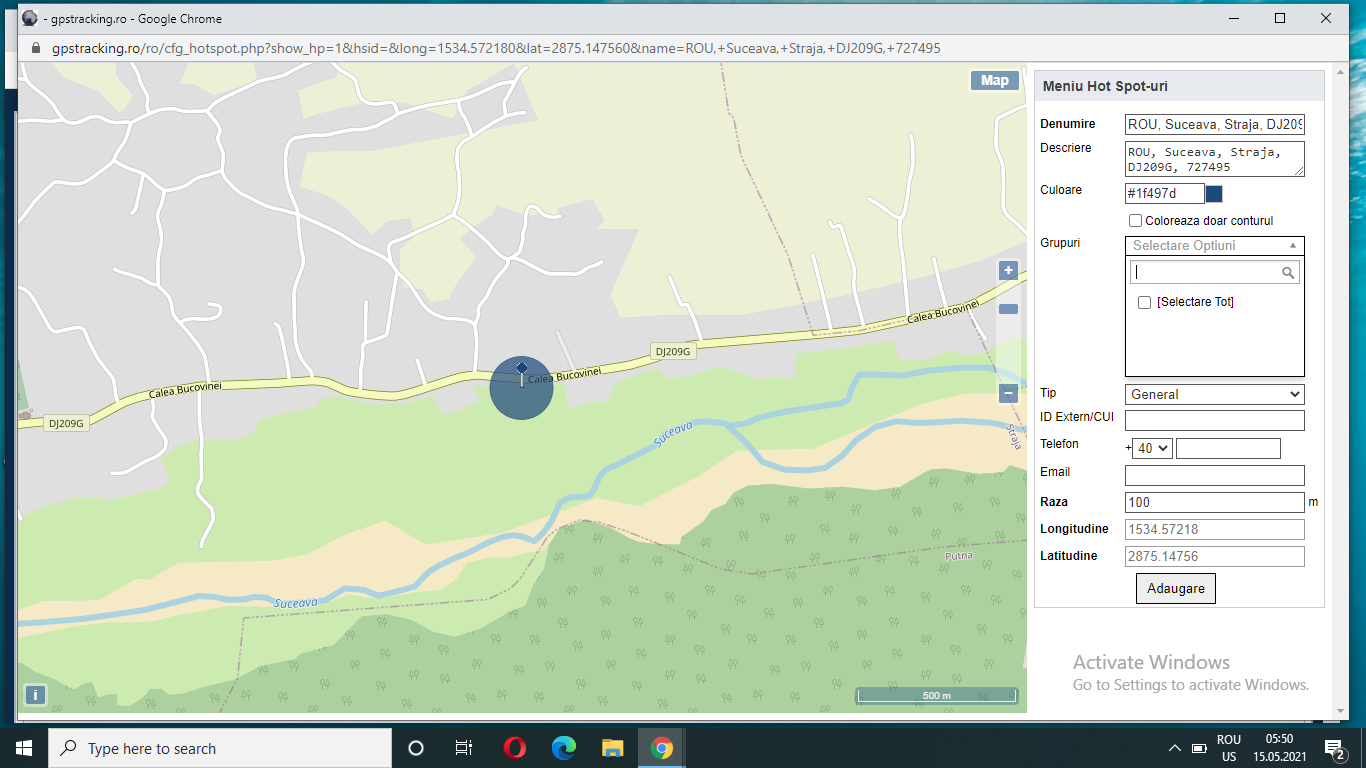Open the phone country code 40 dropdown
The image size is (1366, 768).
1152,448
